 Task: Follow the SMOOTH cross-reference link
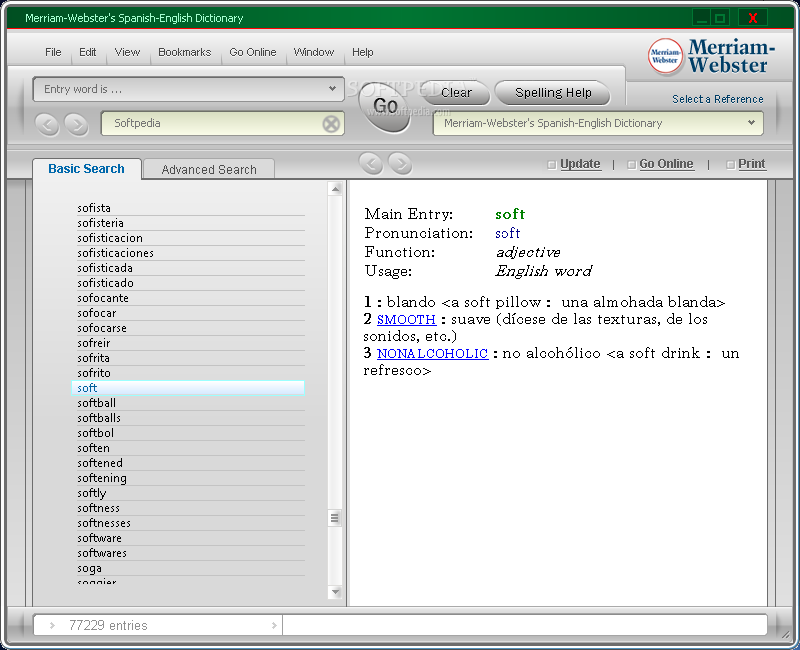point(406,320)
